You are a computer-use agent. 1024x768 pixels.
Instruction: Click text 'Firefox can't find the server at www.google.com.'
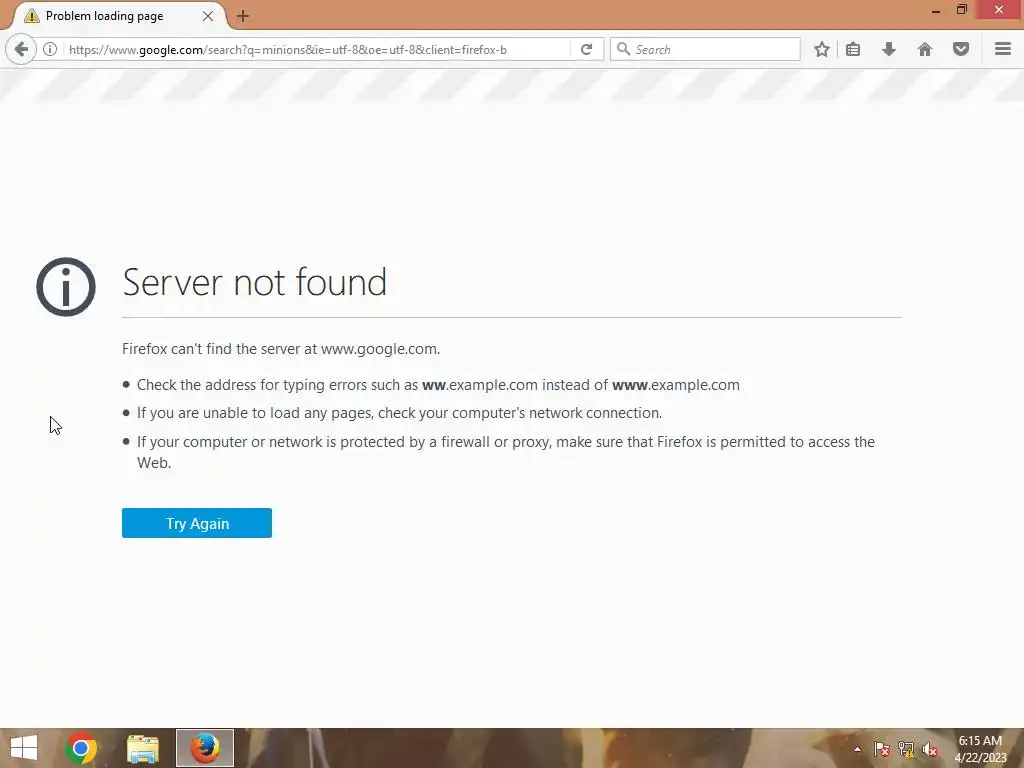coord(281,349)
